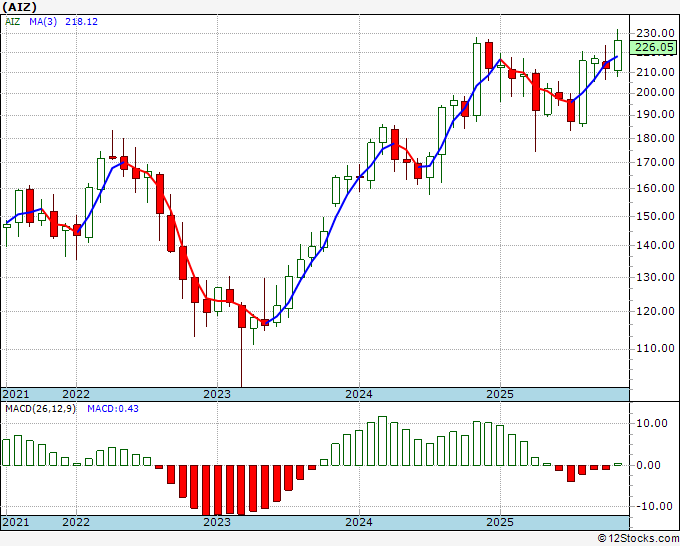The width and height of the screenshot is (680, 546).
Task: Click the 226.05 current price tag
Action: pyautogui.click(x=654, y=47)
